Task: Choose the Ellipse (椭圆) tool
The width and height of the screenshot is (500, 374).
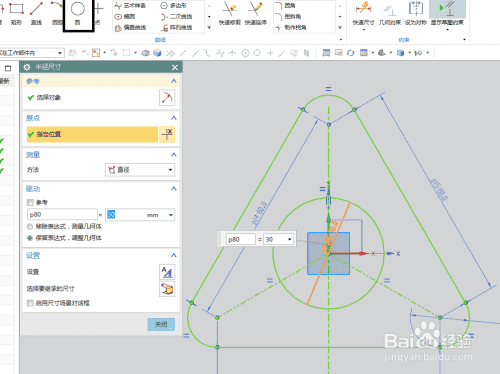Action: pyautogui.click(x=125, y=17)
